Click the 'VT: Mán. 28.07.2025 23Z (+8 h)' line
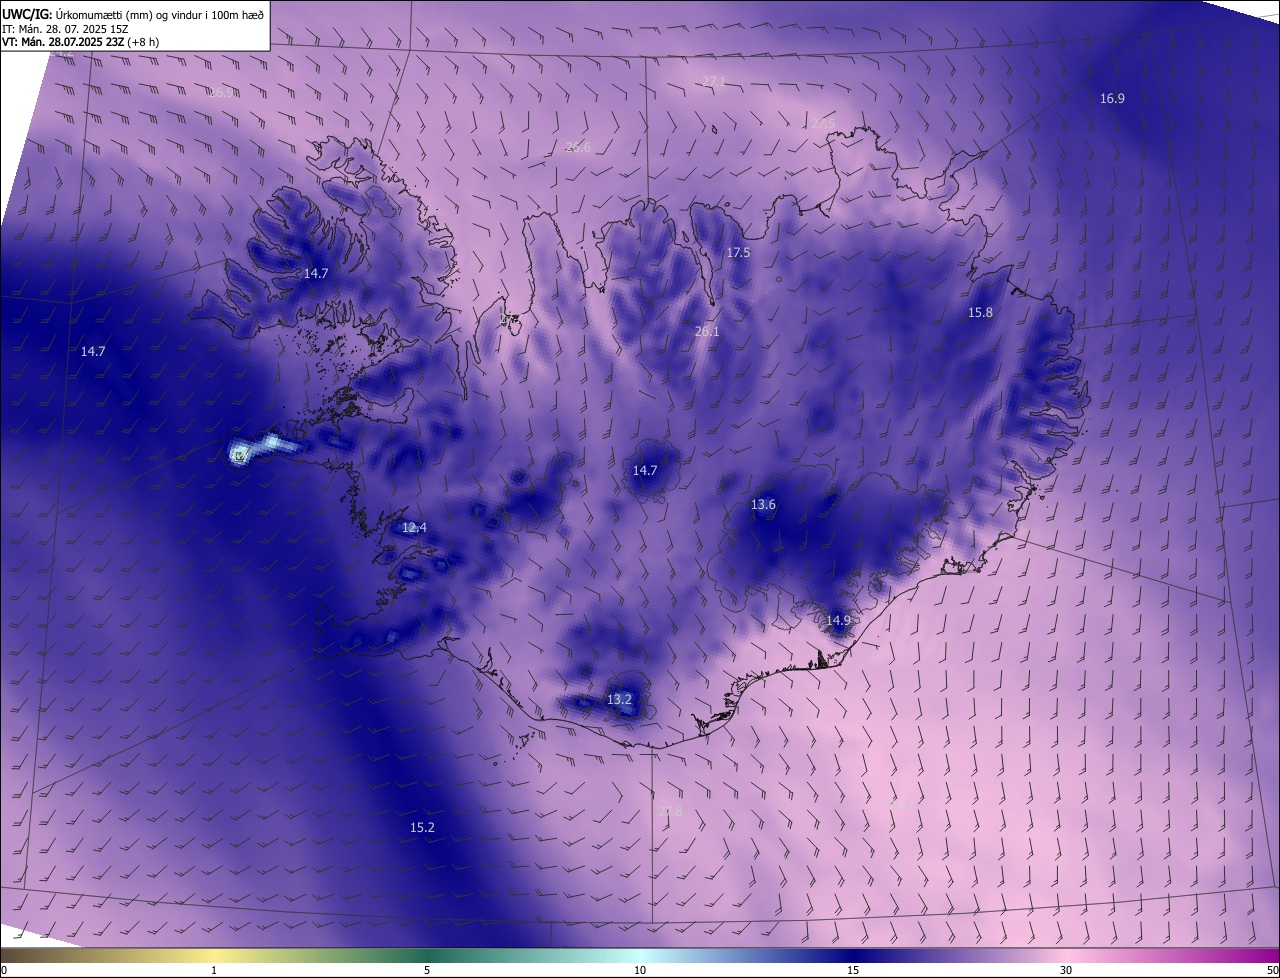Viewport: 1280px width, 978px height. [x=80, y=42]
